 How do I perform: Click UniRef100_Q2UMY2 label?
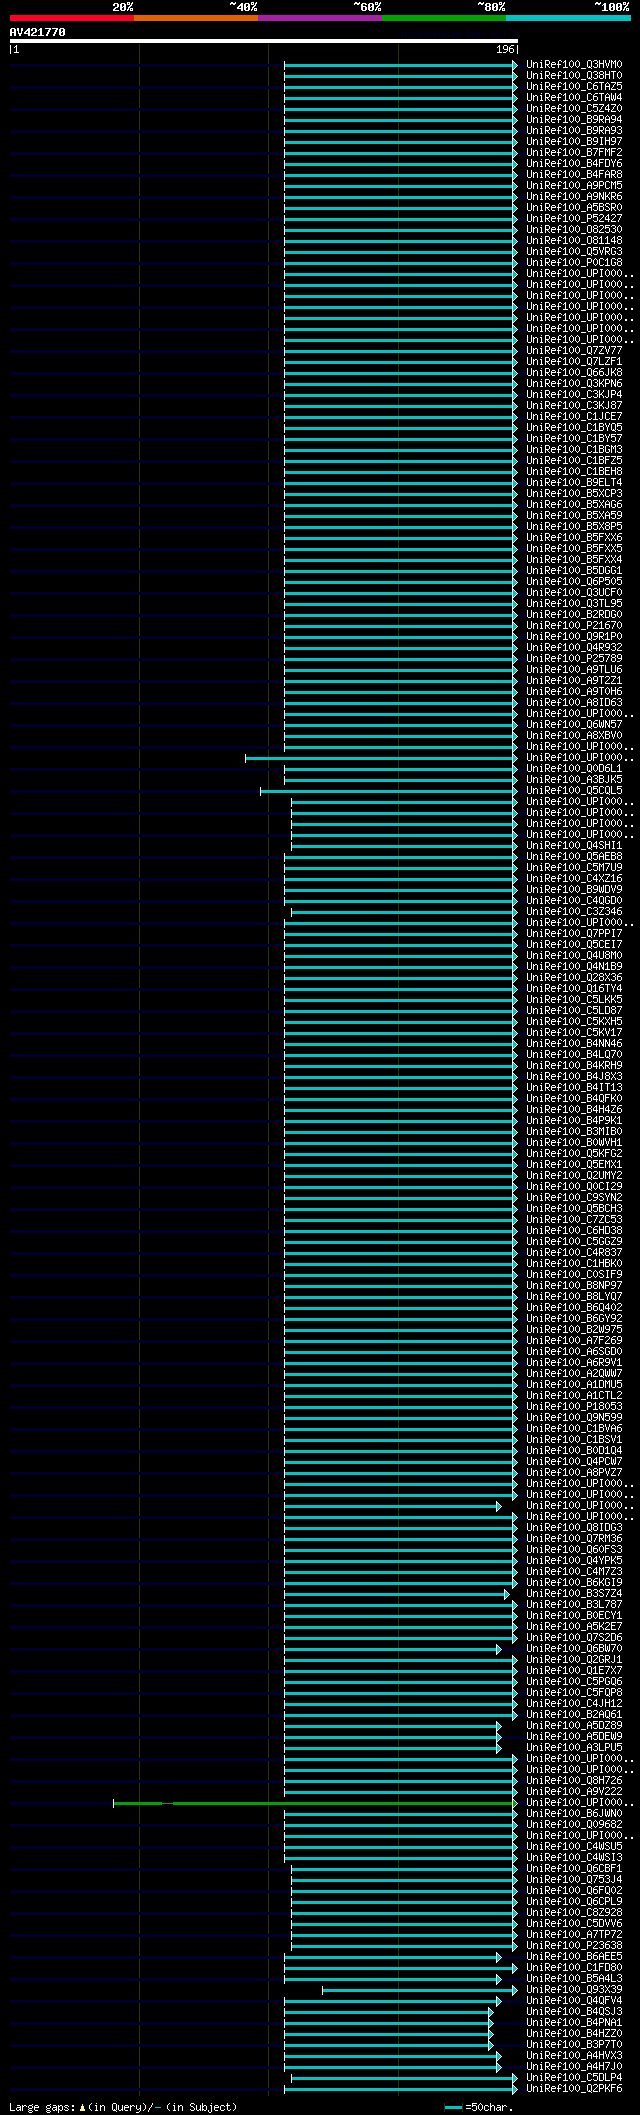(574, 1176)
